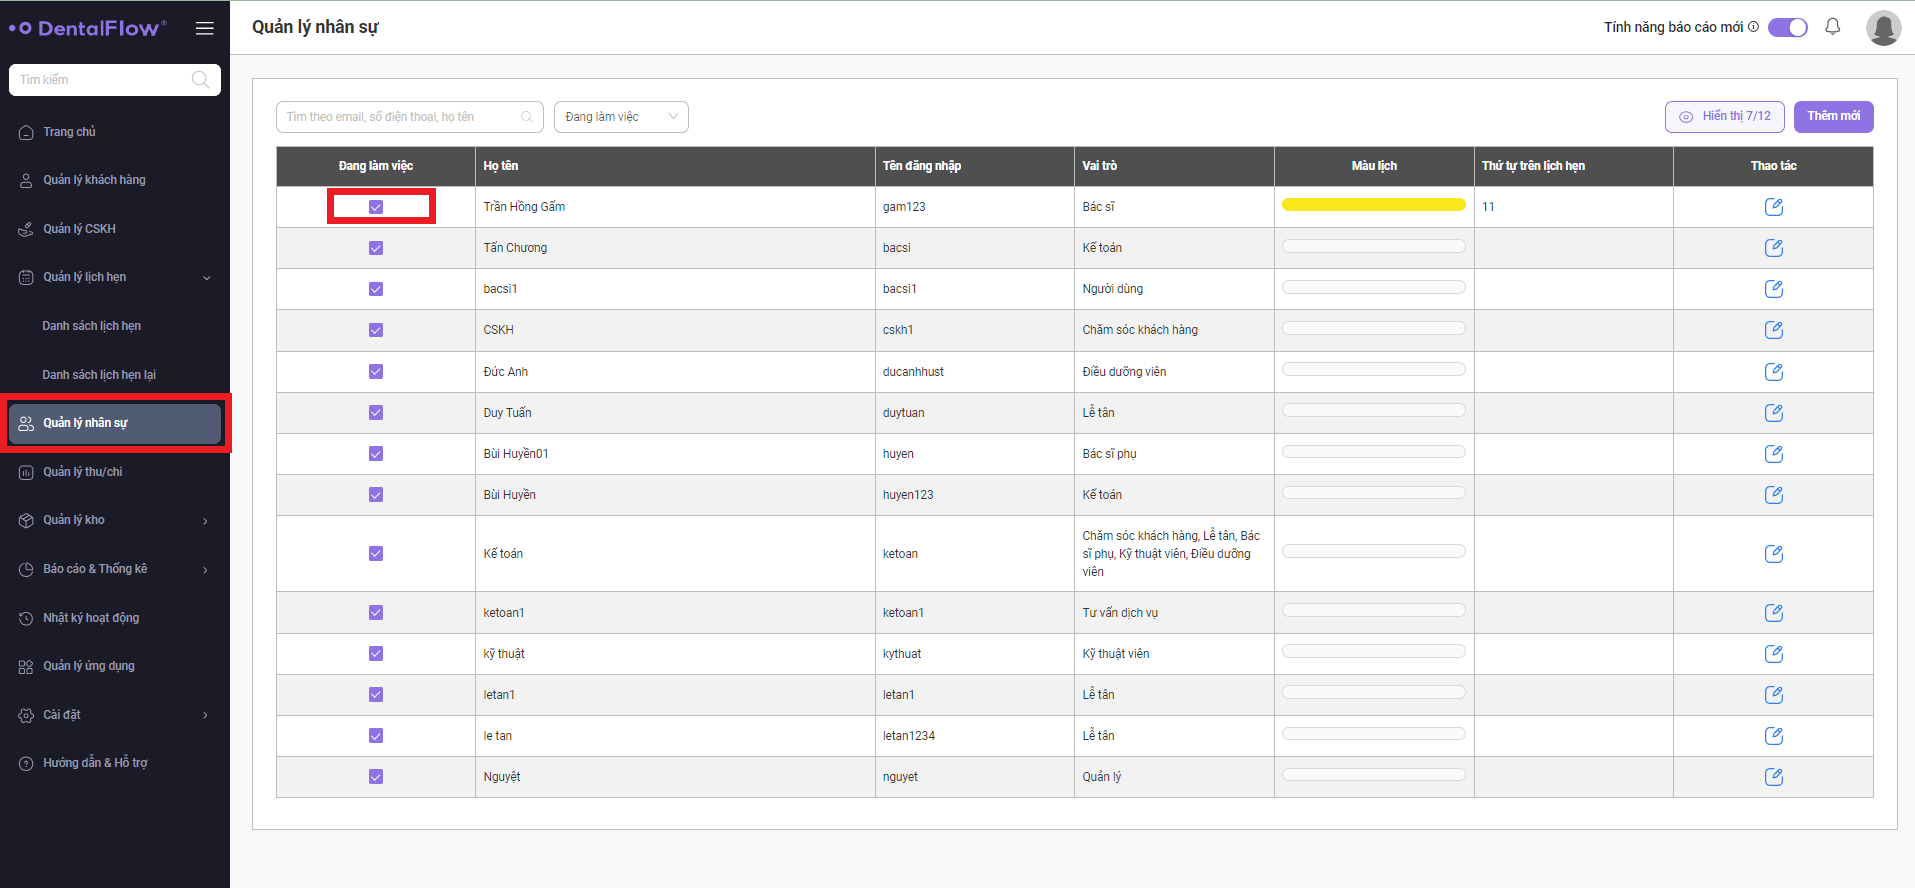Toggle working checkbox for kỹ thuật

tap(376, 654)
